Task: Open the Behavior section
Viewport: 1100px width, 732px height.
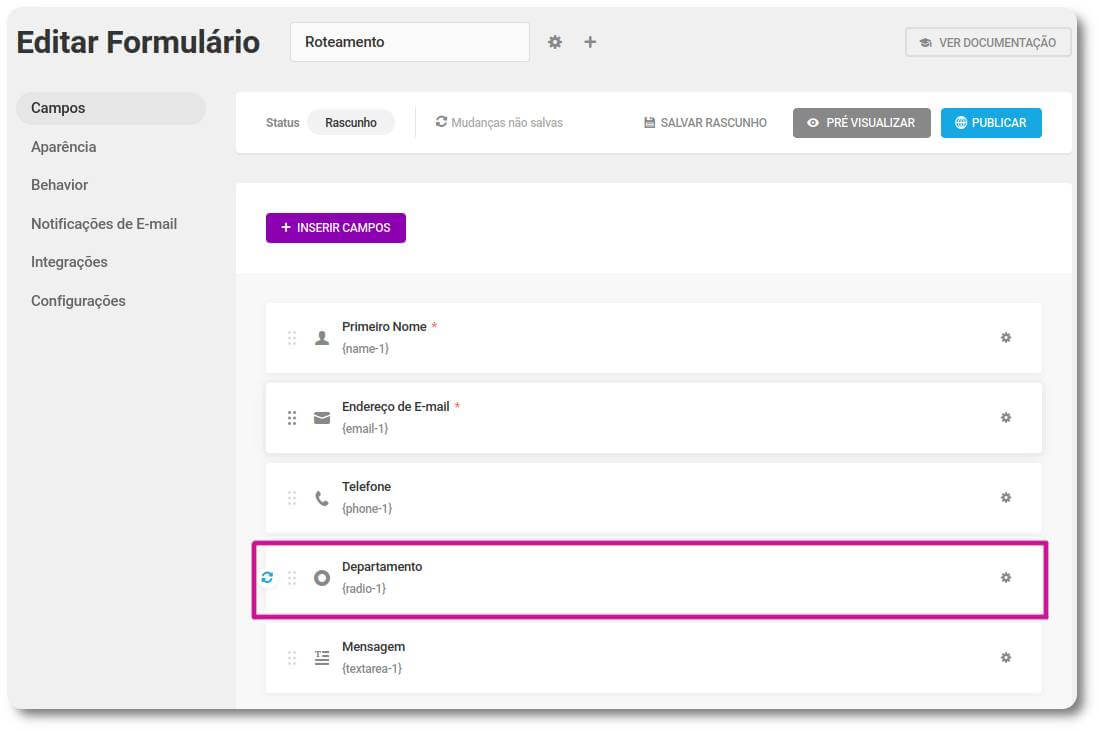Action: (60, 185)
